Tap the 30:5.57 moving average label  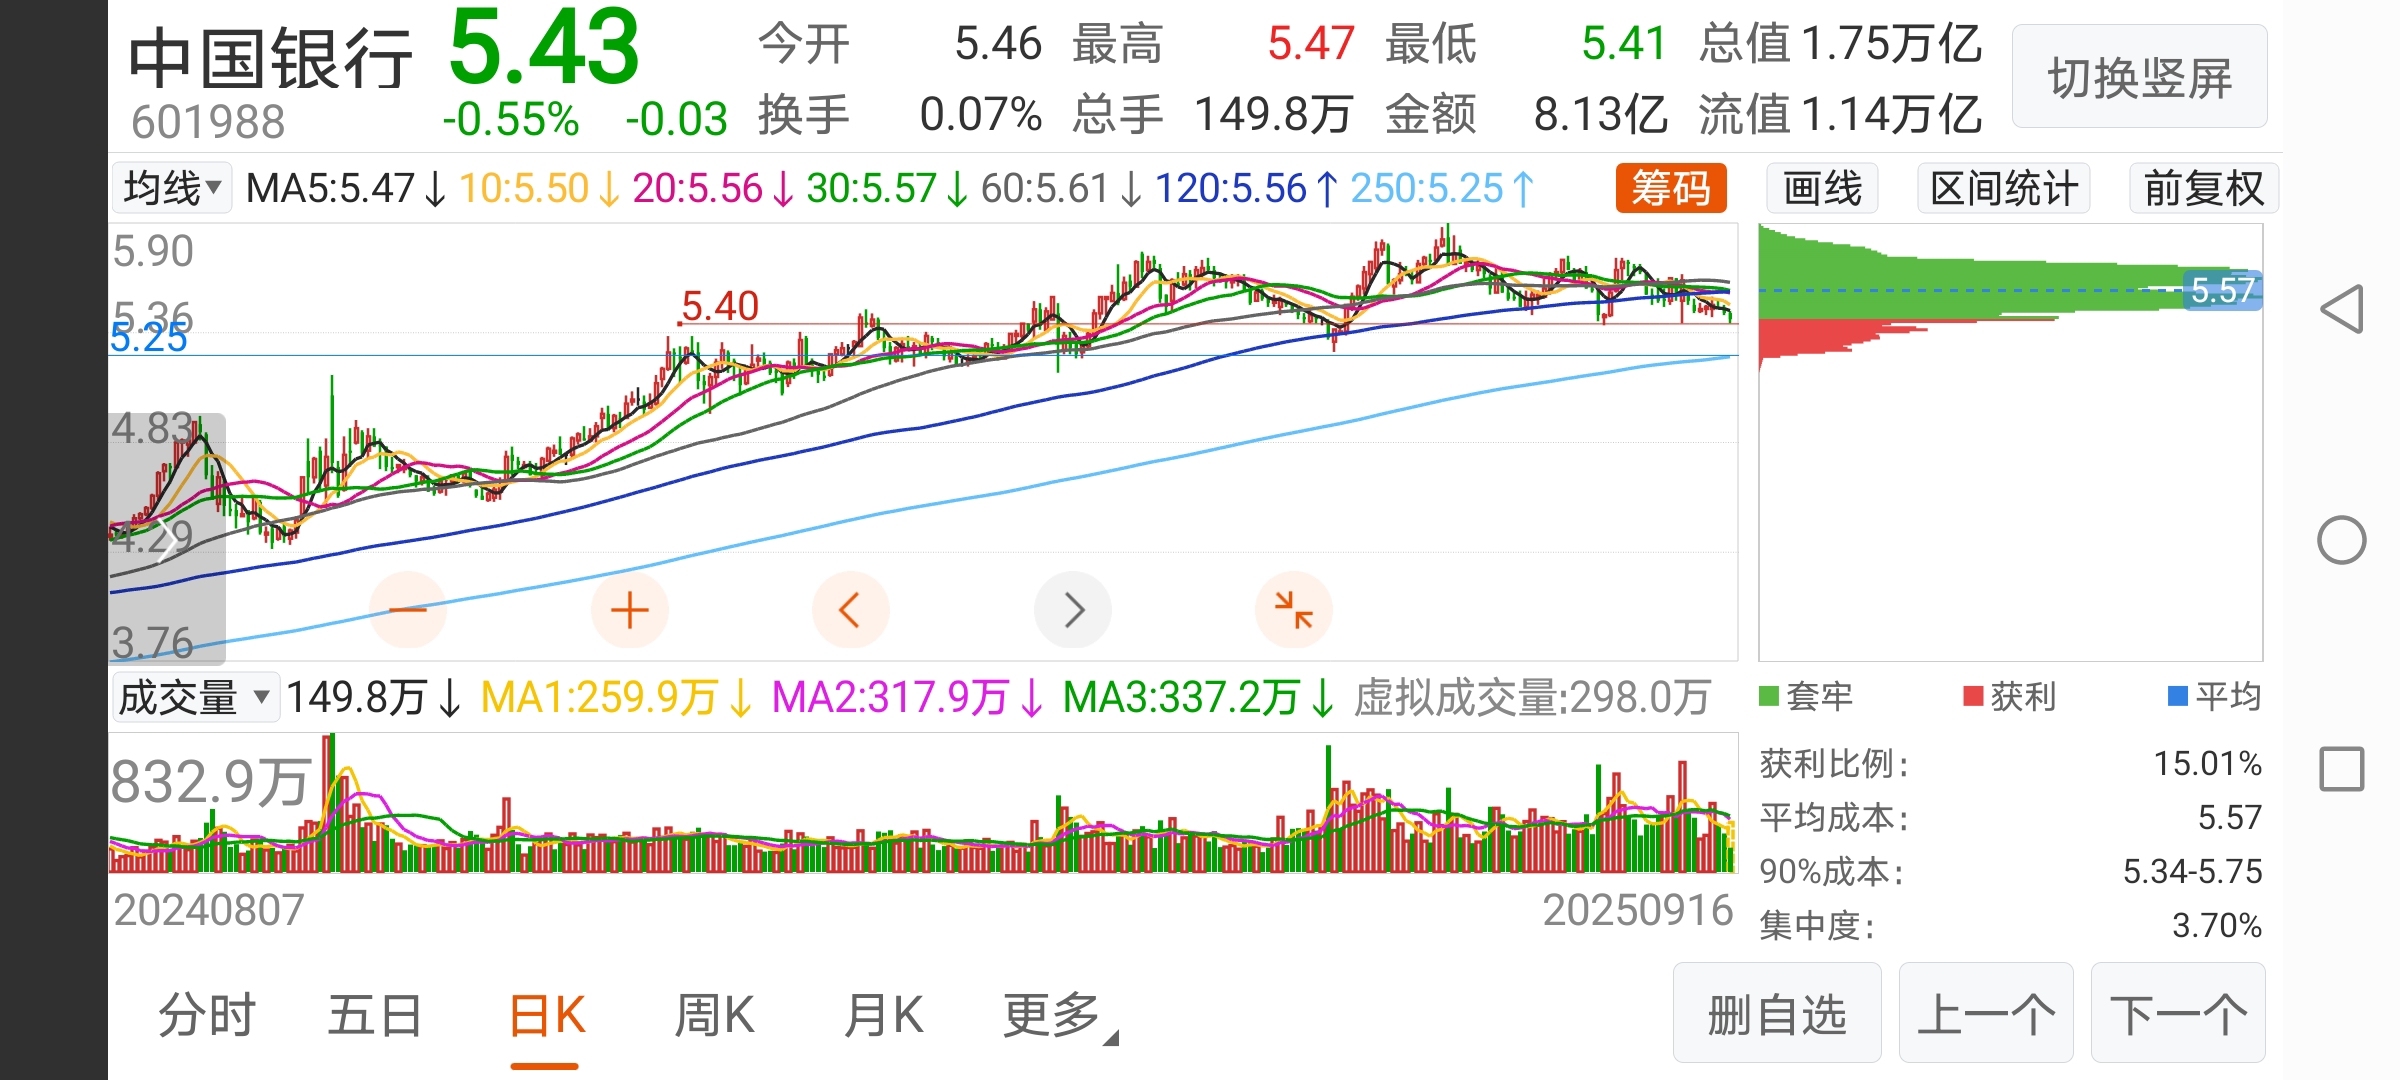point(888,188)
